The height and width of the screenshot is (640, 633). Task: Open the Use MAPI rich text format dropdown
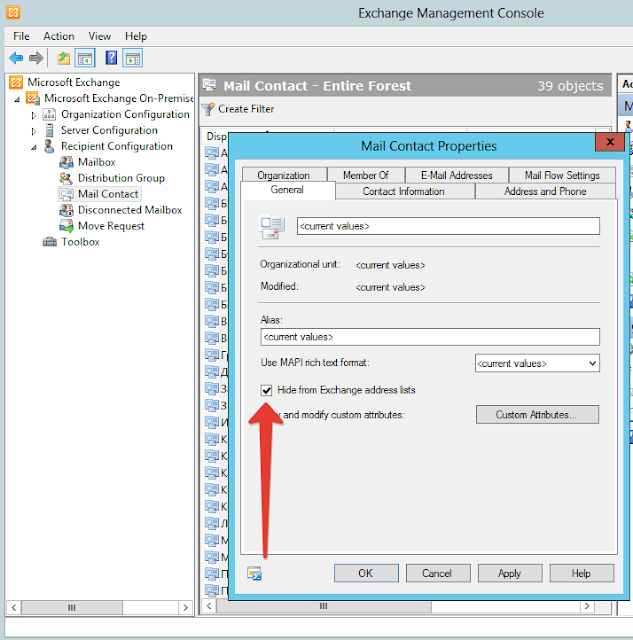tap(537, 363)
